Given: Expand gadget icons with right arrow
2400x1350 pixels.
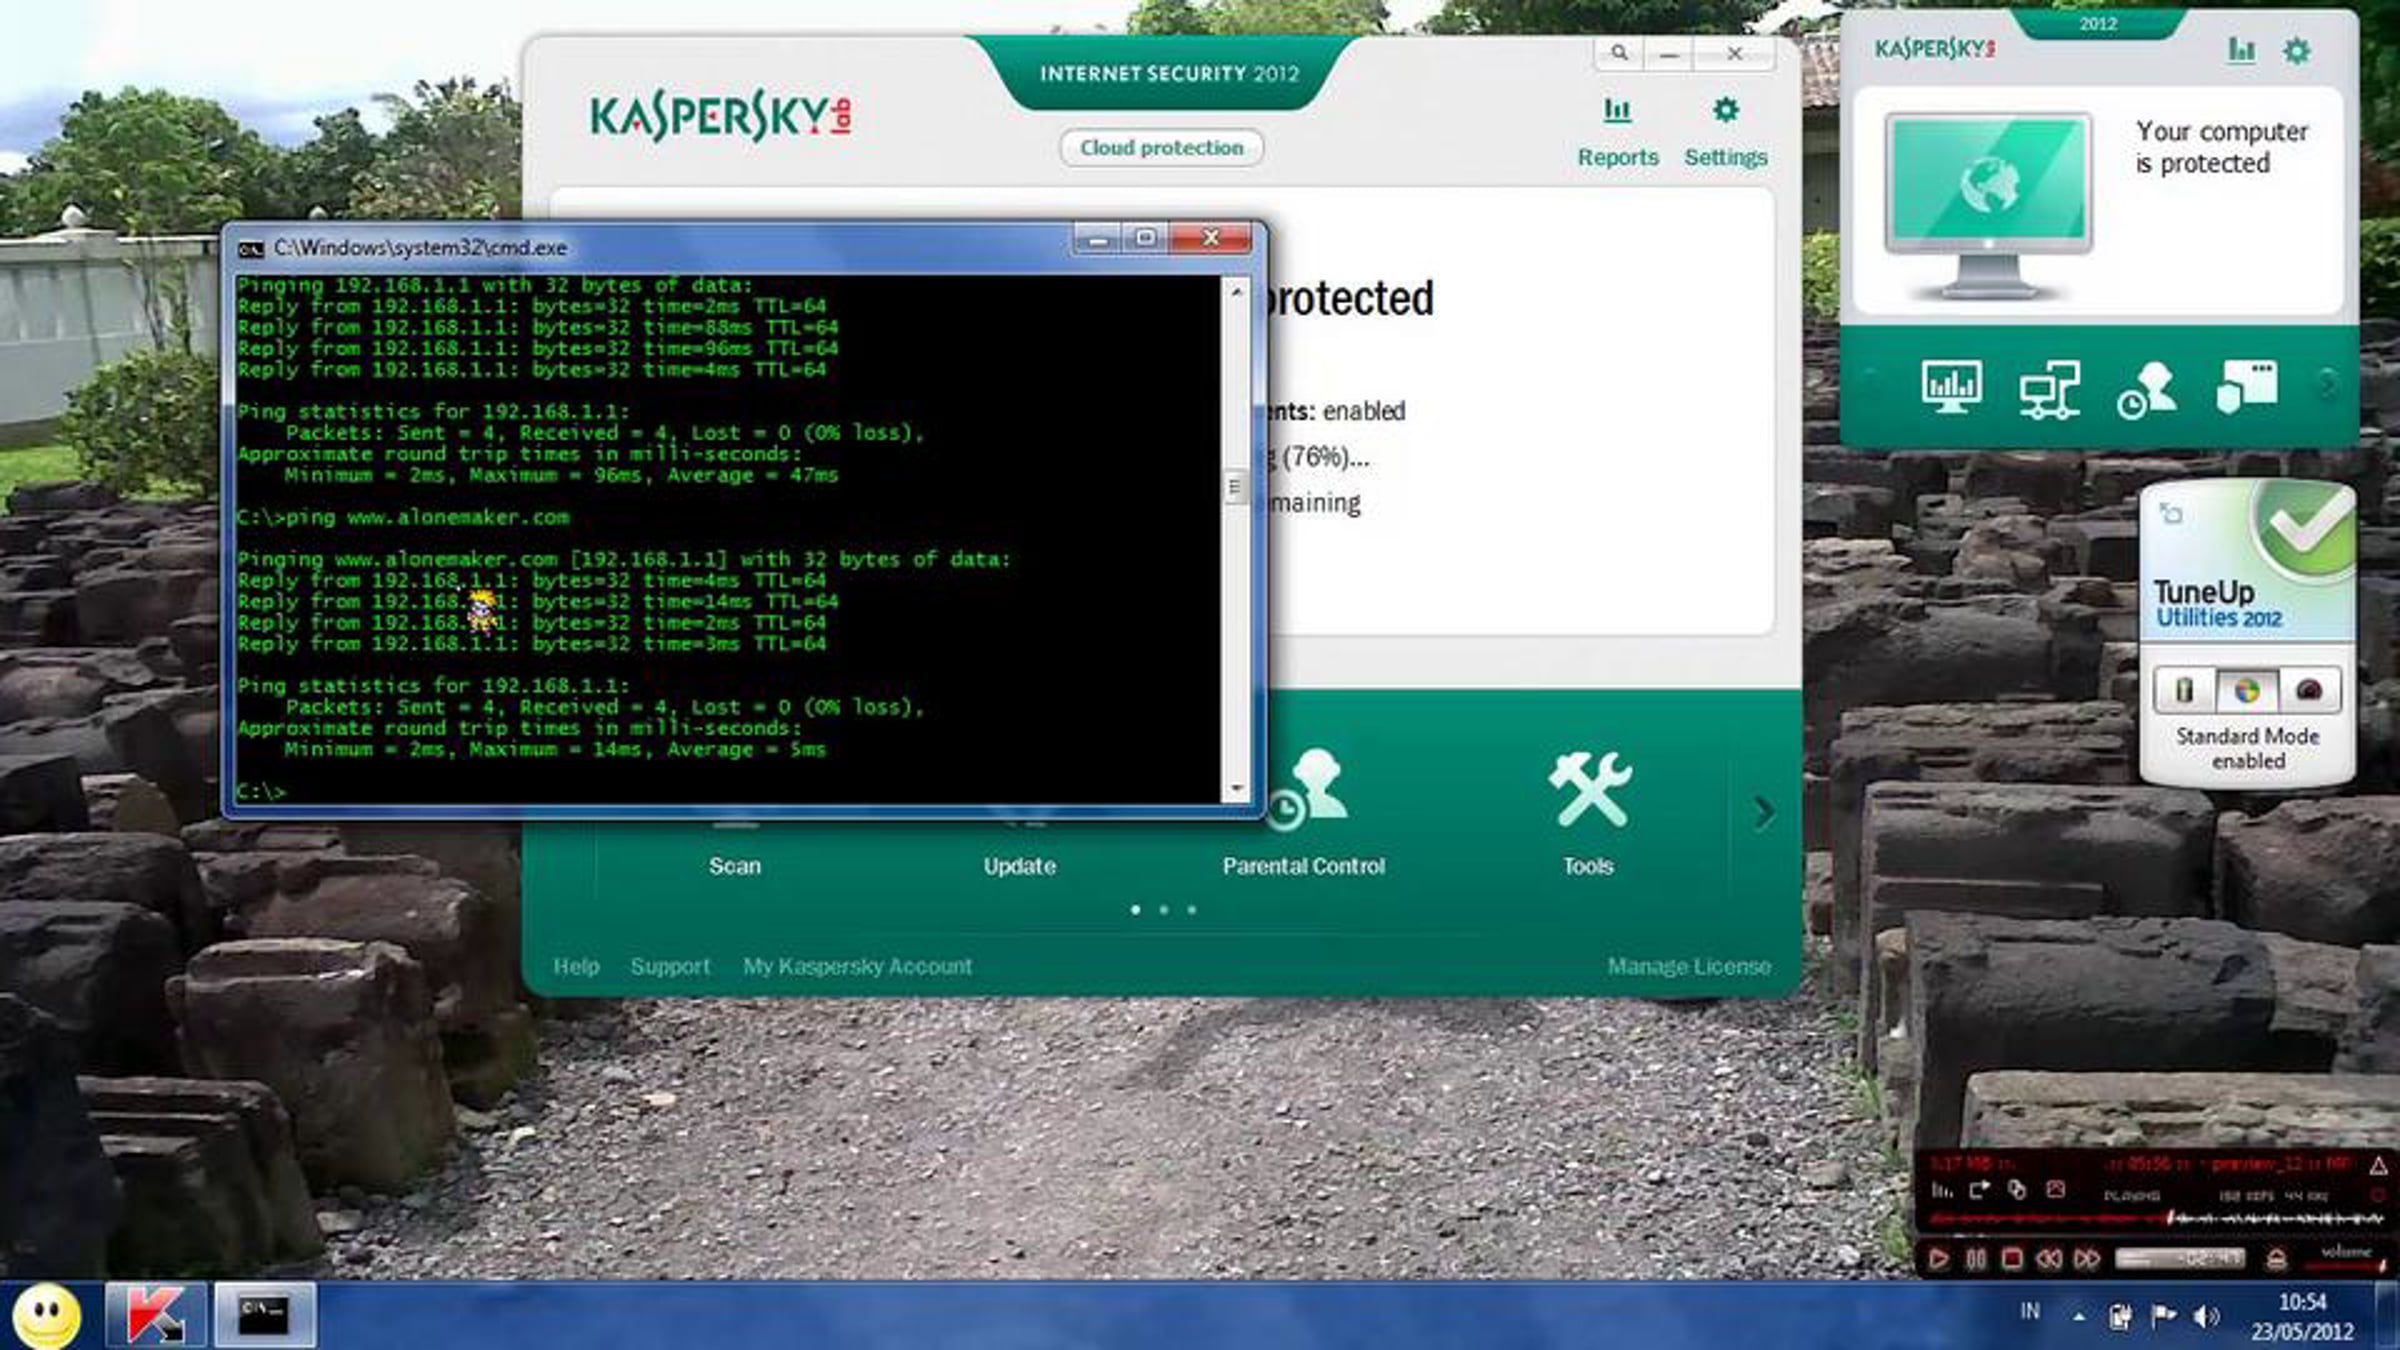Looking at the screenshot, I should tap(2329, 382).
